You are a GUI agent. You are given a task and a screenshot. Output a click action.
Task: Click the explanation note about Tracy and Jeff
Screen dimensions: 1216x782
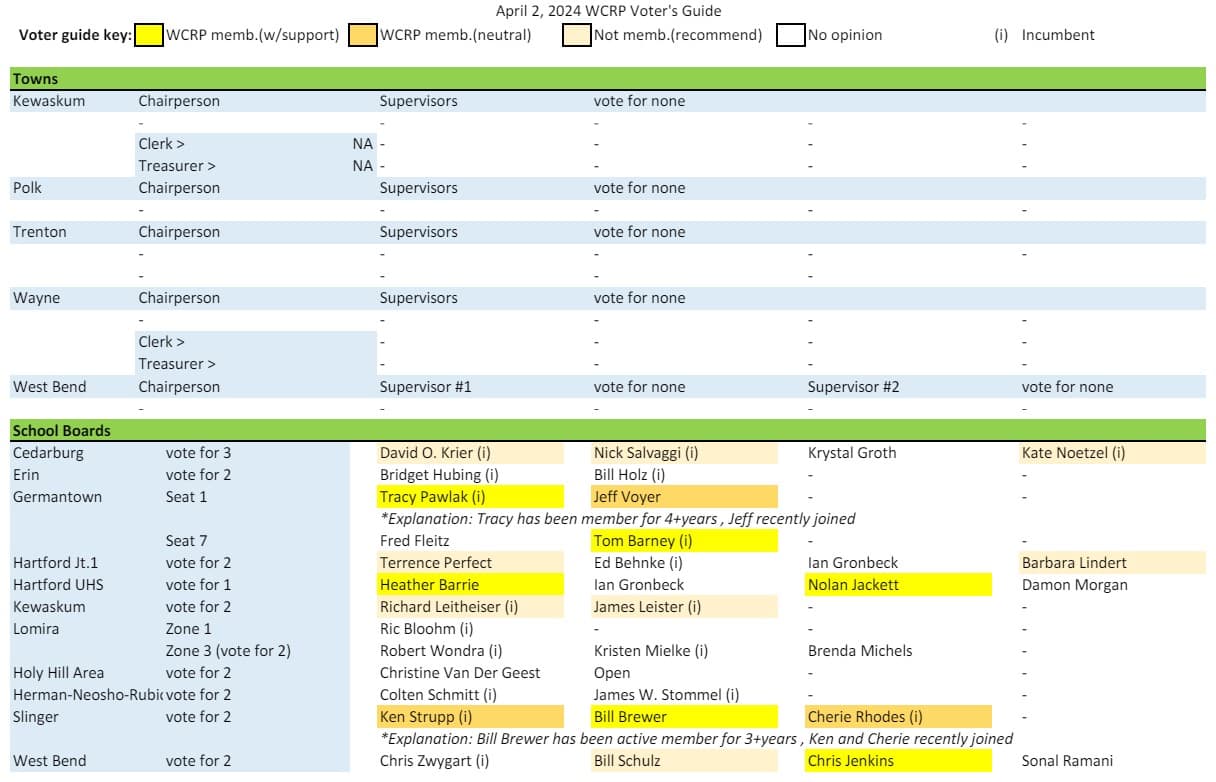tap(617, 518)
